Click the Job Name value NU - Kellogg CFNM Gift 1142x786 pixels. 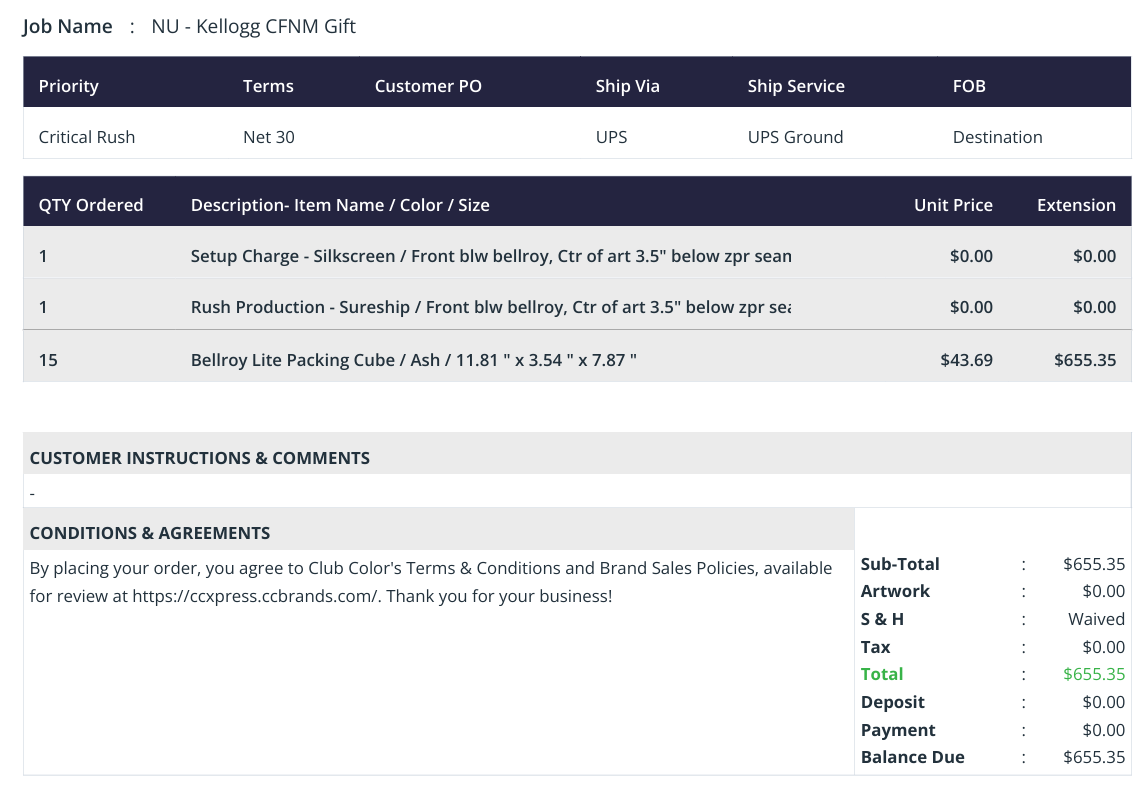tap(253, 26)
